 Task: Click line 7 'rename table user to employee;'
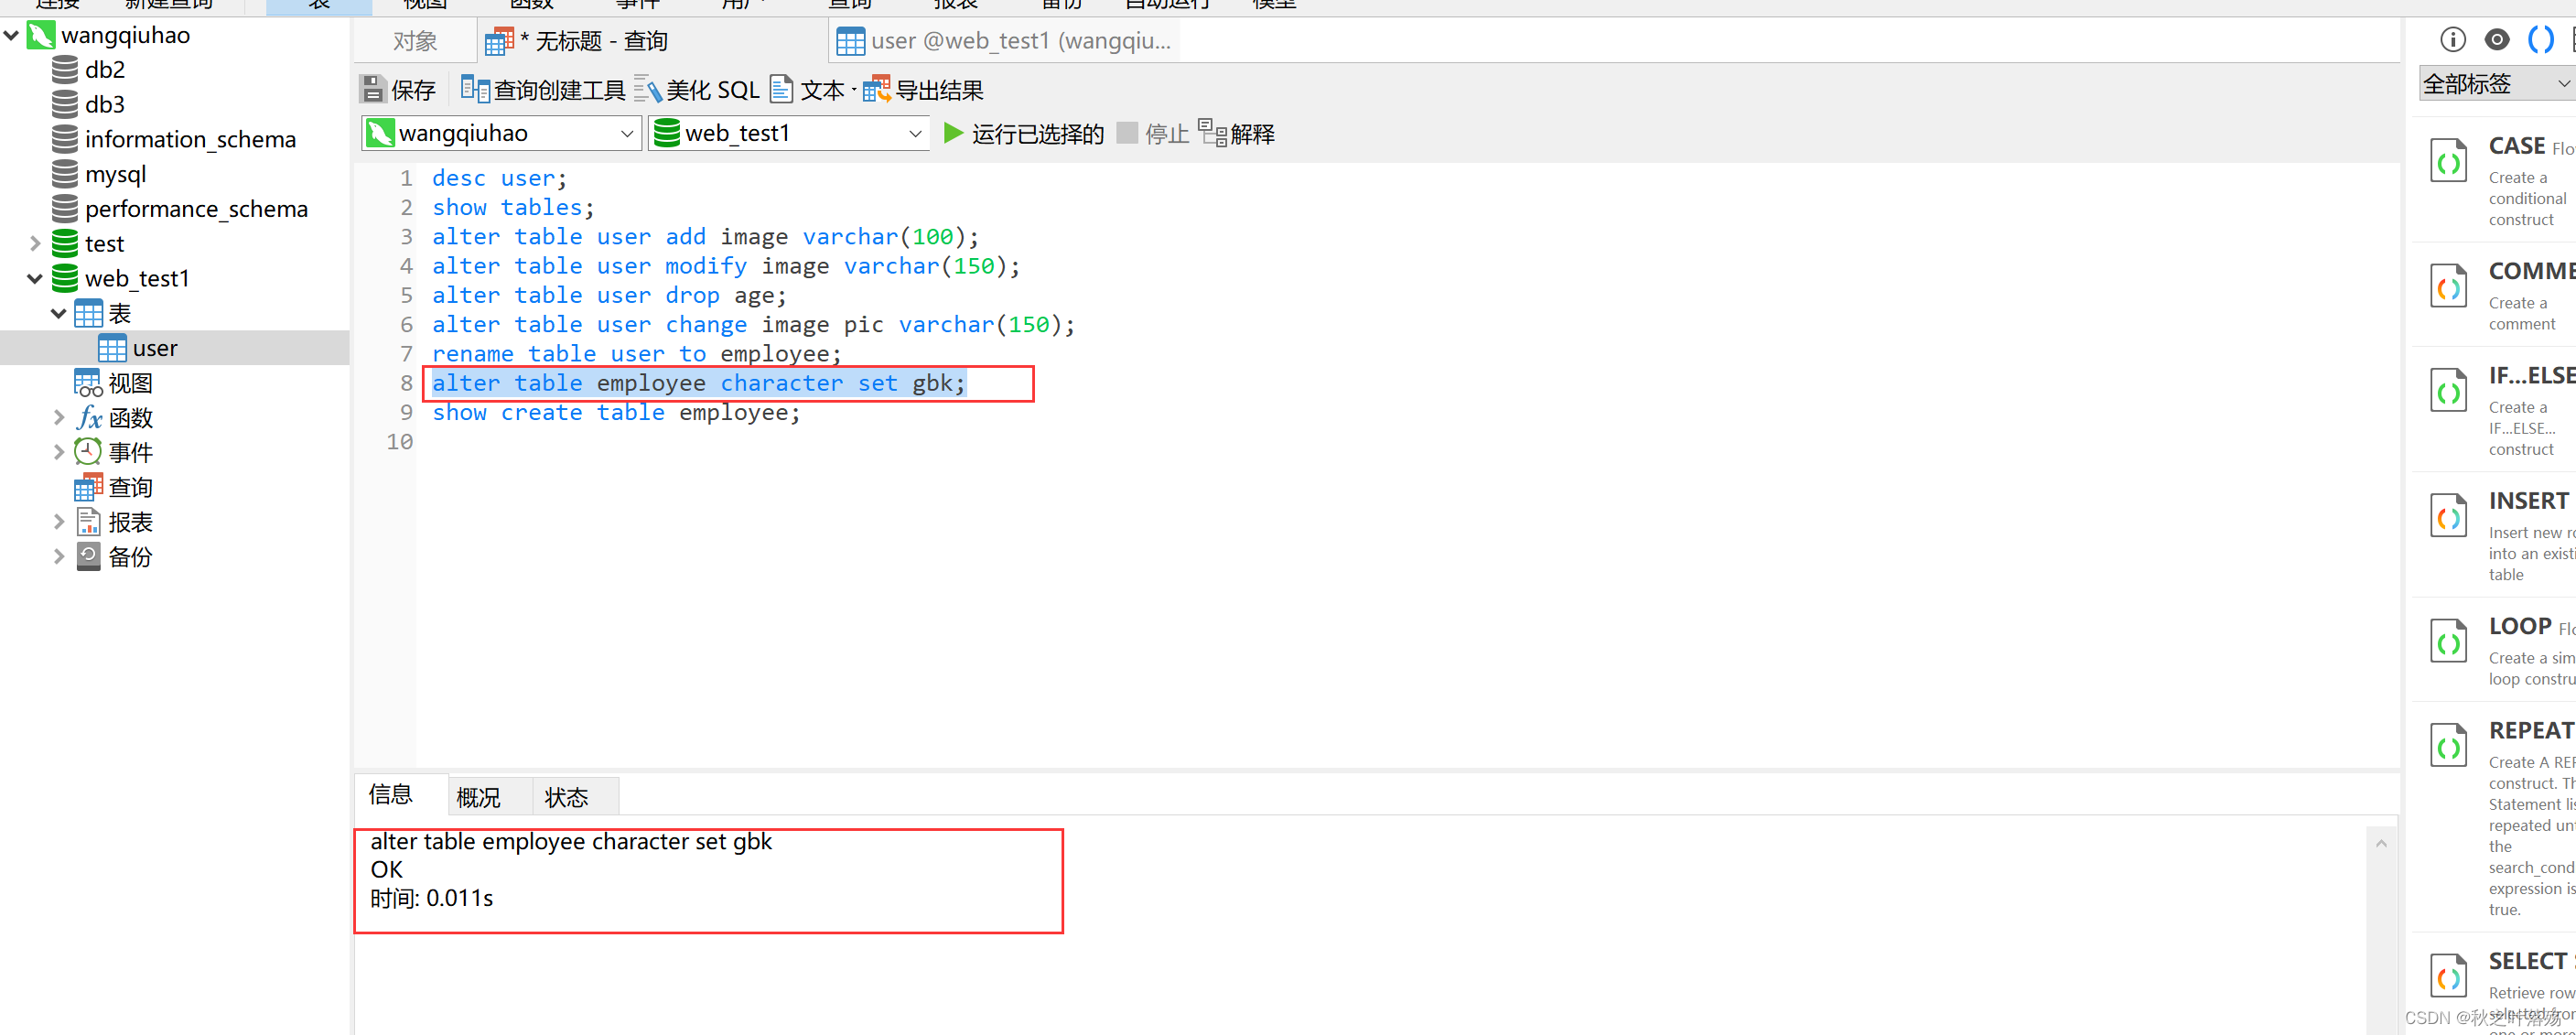(637, 354)
